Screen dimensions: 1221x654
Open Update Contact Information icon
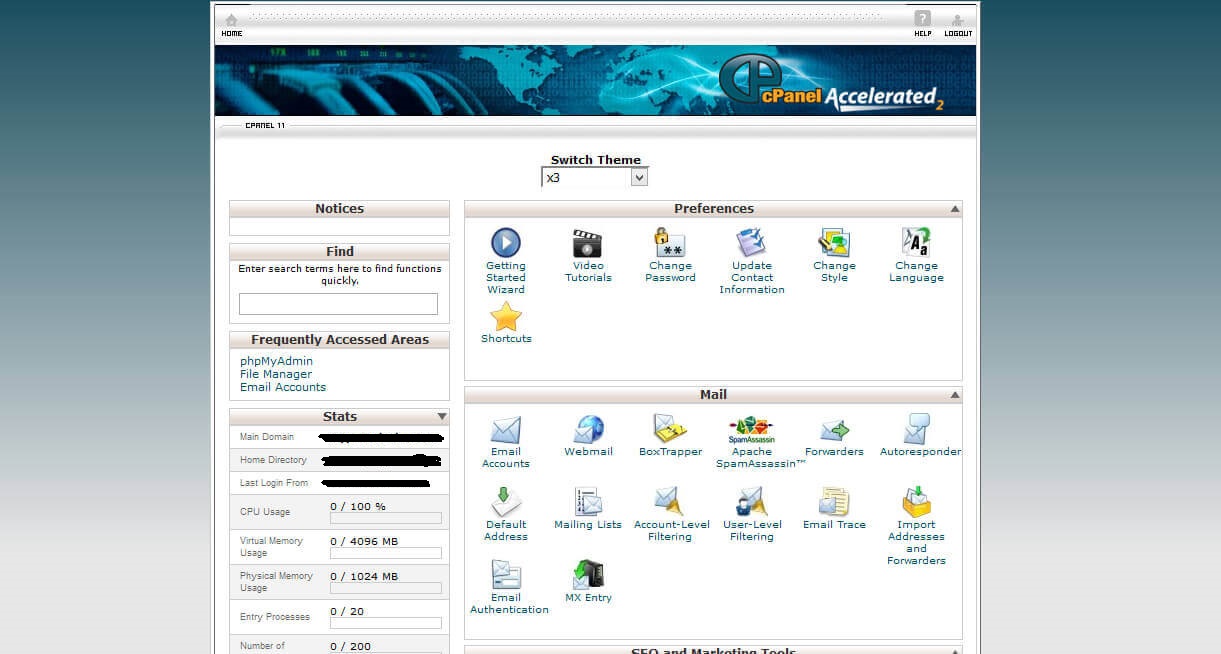click(x=751, y=243)
